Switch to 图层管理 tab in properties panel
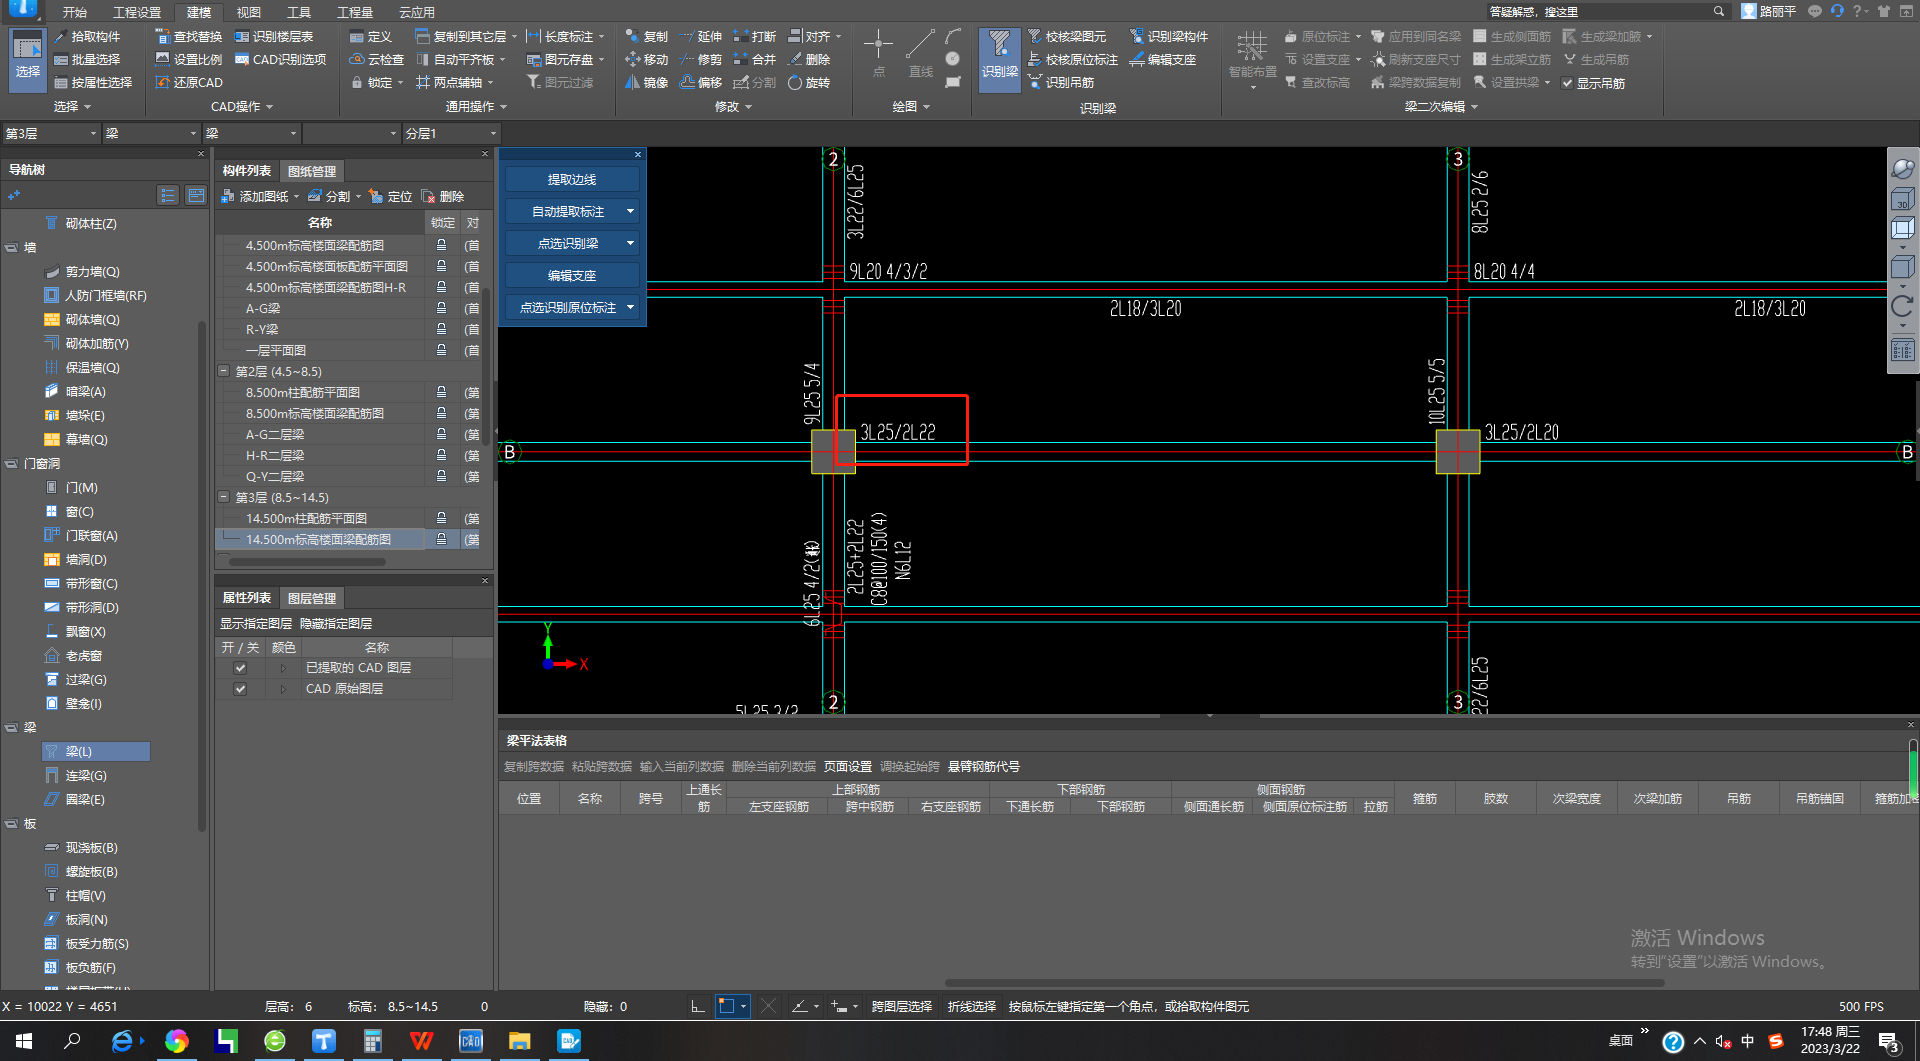 [312, 598]
